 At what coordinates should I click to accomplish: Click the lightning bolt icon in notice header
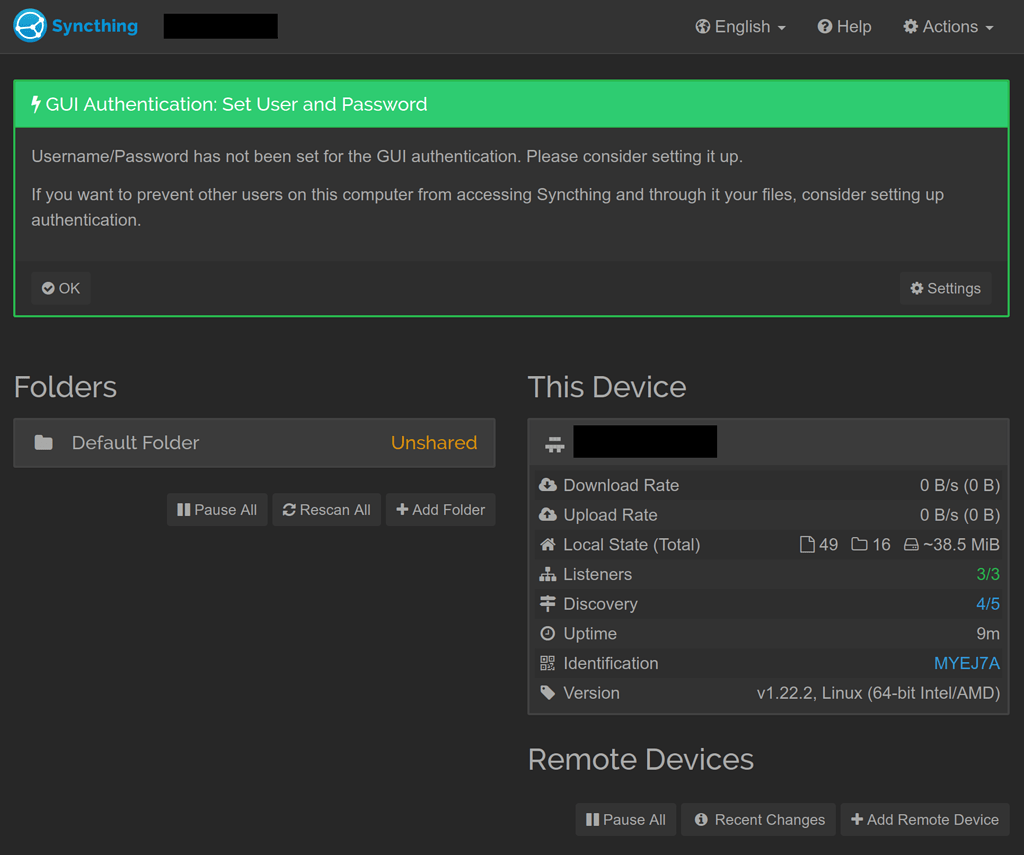tap(36, 104)
